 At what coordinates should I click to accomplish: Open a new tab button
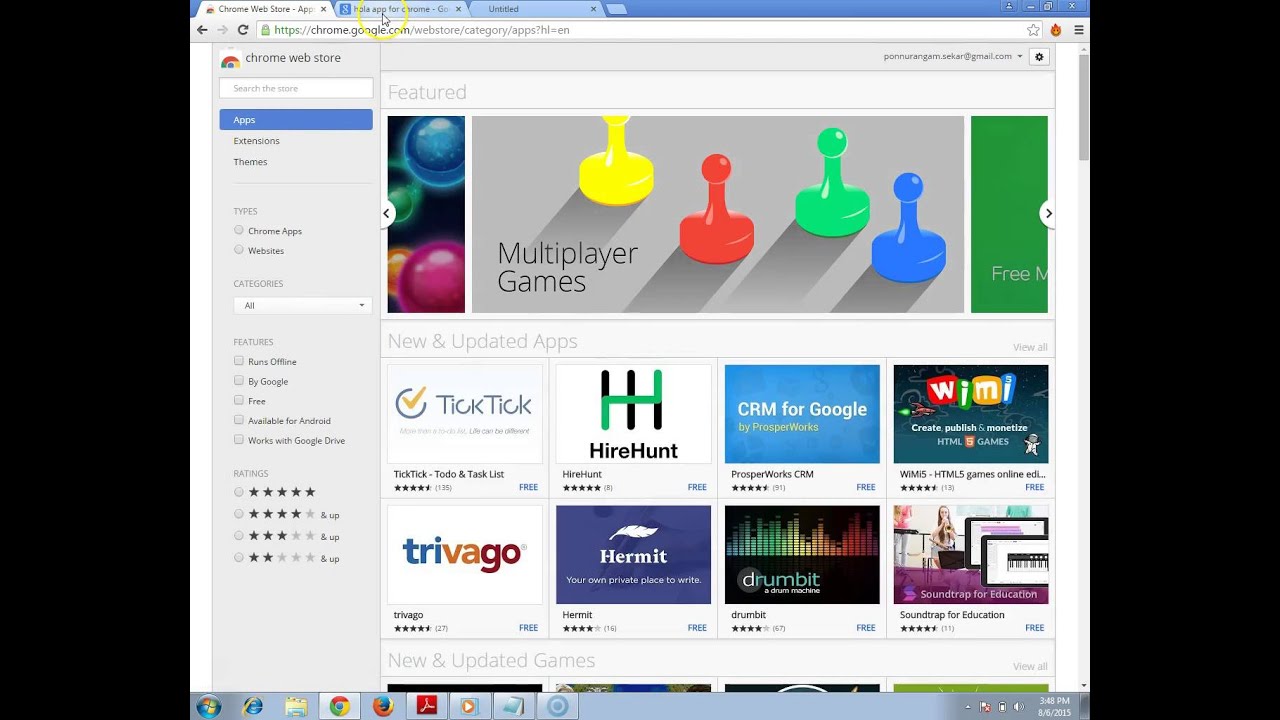[616, 9]
